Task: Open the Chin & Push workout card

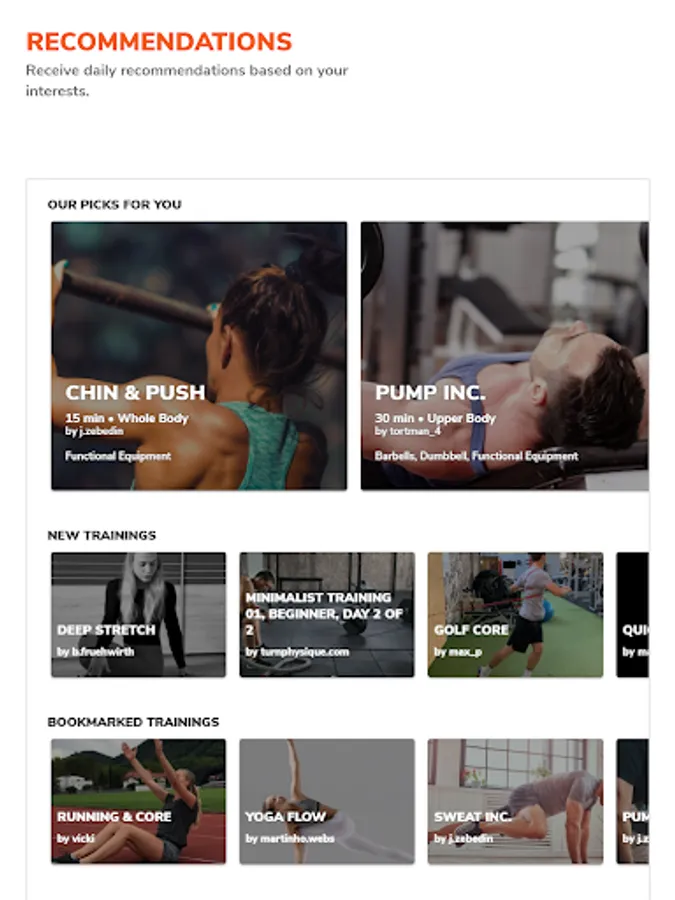Action: coord(199,356)
